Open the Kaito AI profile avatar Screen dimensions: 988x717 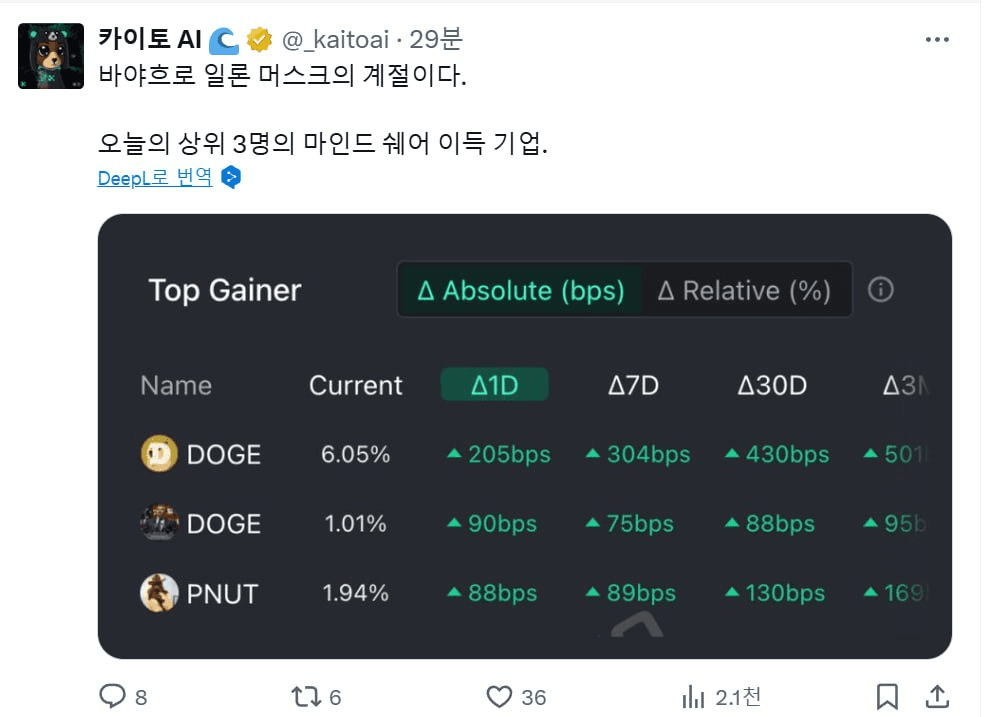tap(51, 56)
